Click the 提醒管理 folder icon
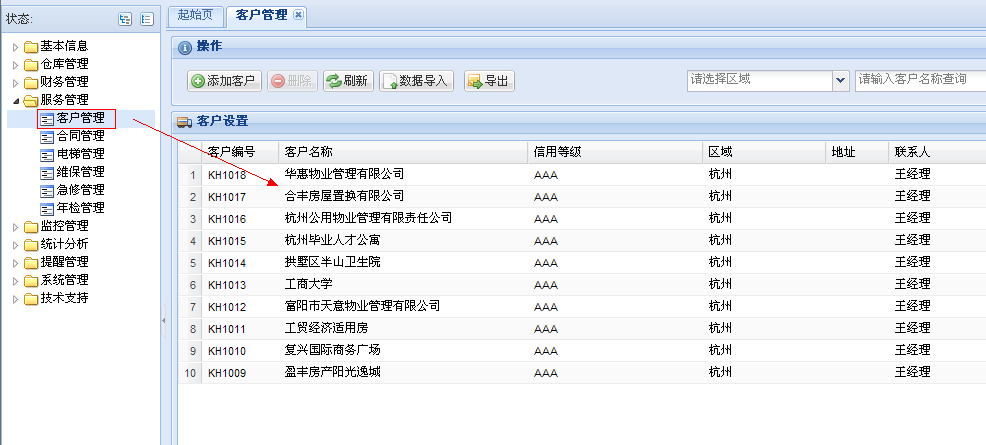986x445 pixels. [x=31, y=263]
